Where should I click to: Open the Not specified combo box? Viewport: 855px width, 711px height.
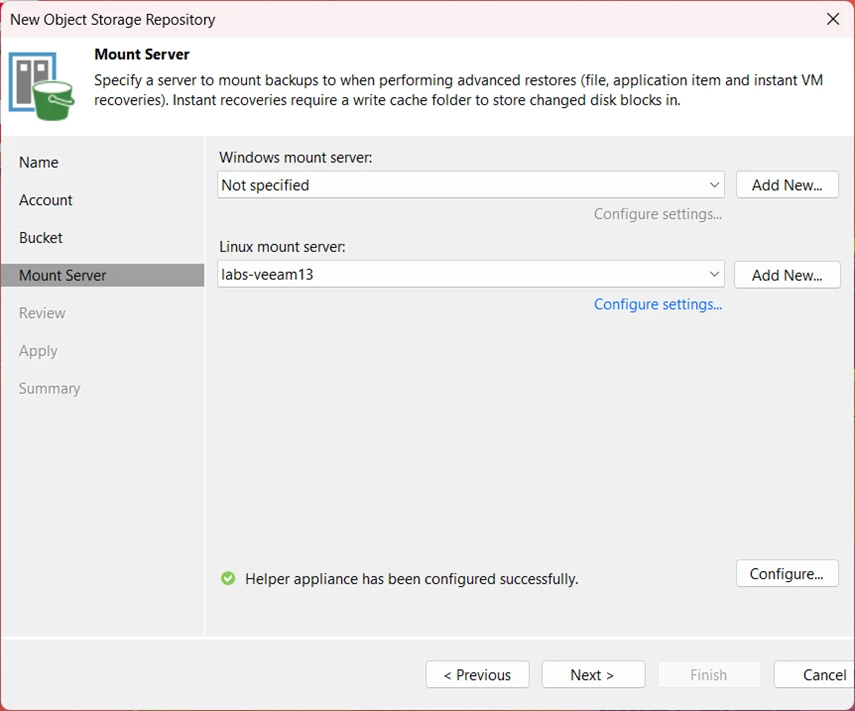pyautogui.click(x=471, y=185)
